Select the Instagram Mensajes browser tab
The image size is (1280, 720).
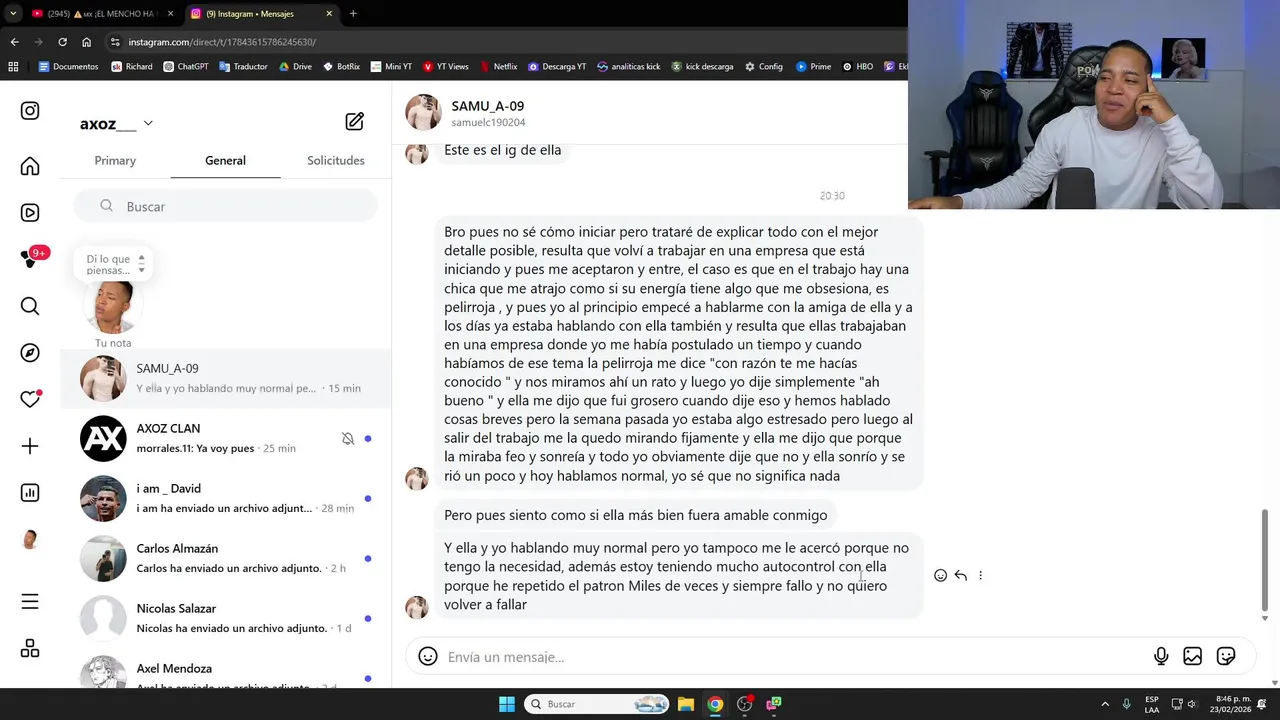[262, 14]
